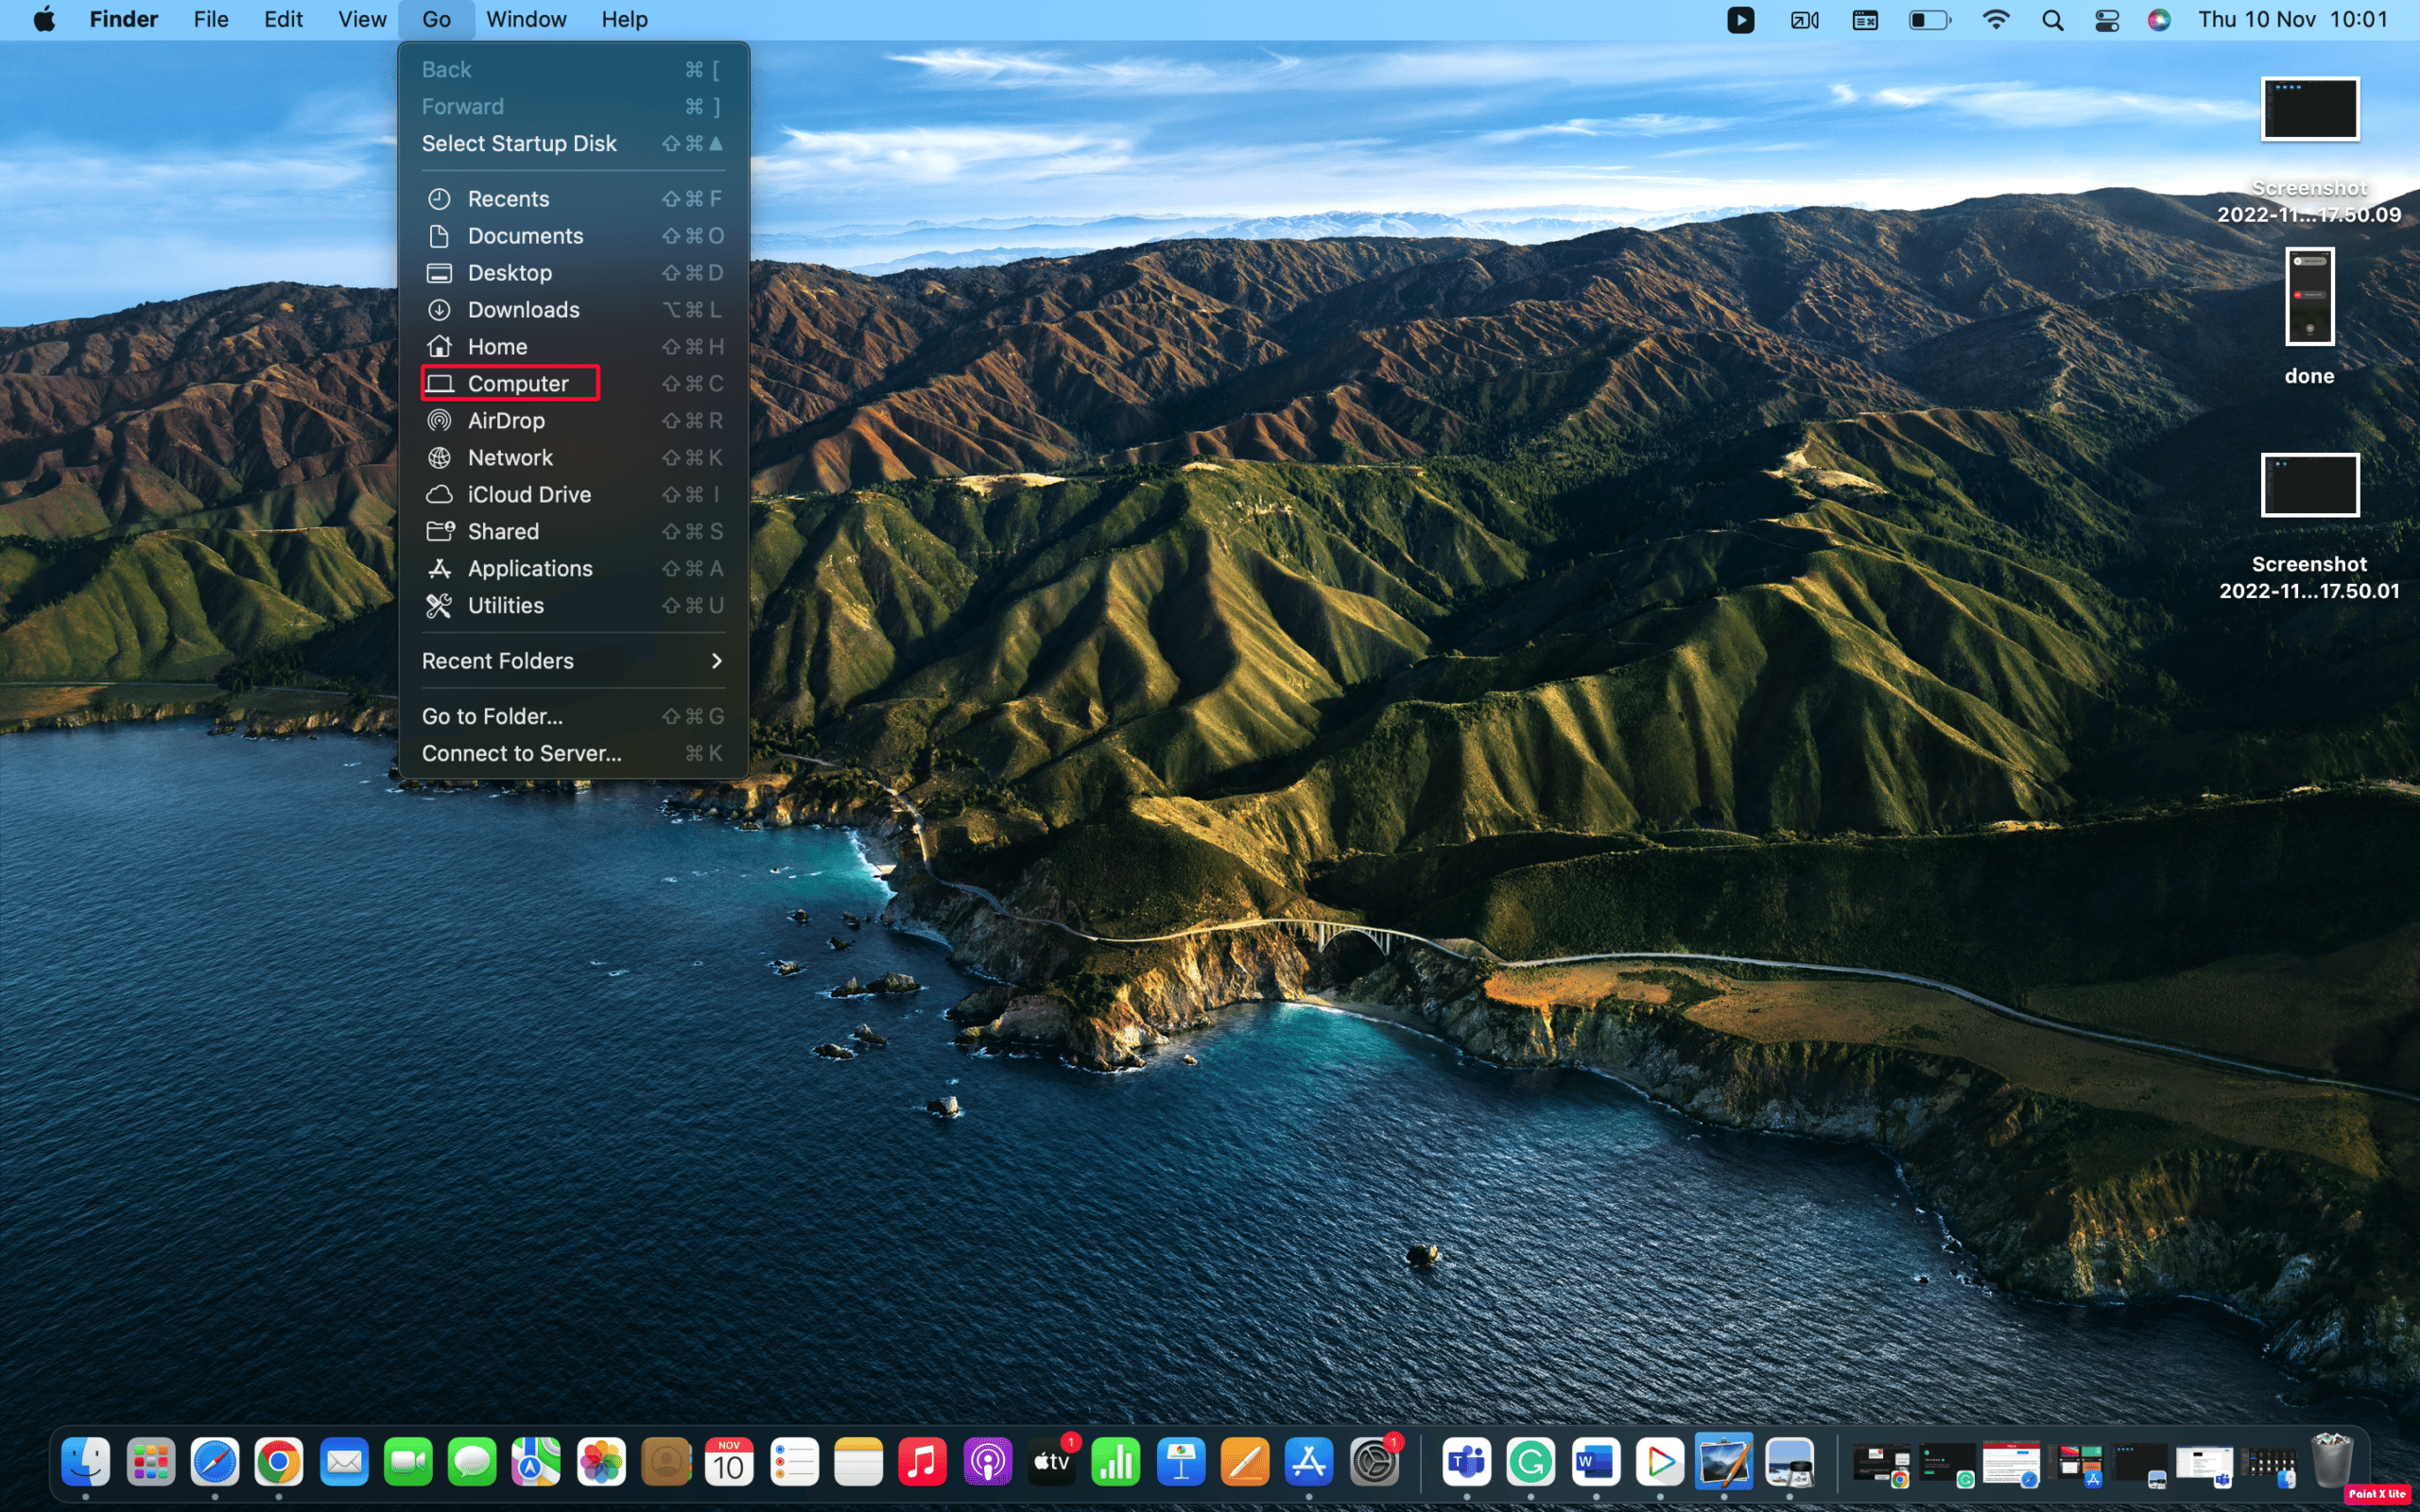
Task: Toggle Spotlight search in menu bar
Action: click(2052, 19)
